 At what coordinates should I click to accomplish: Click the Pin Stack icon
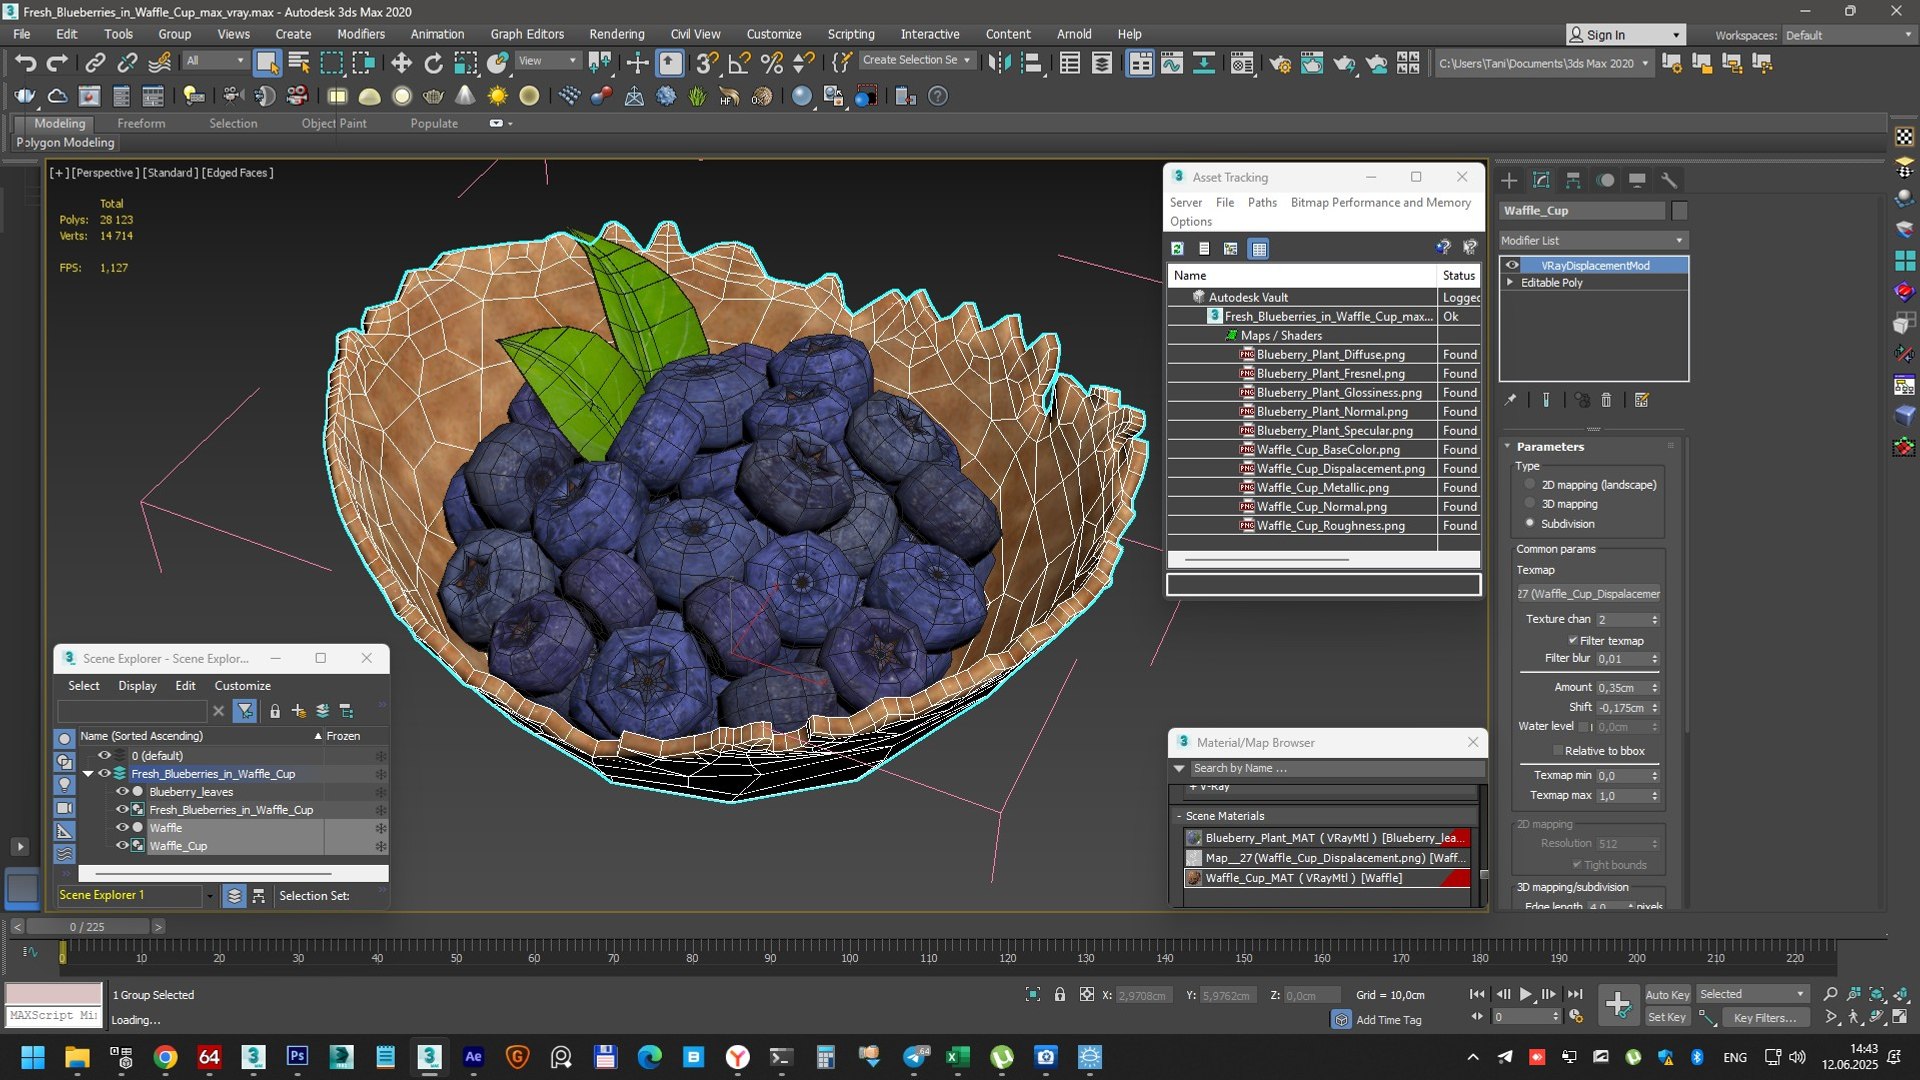1510,400
